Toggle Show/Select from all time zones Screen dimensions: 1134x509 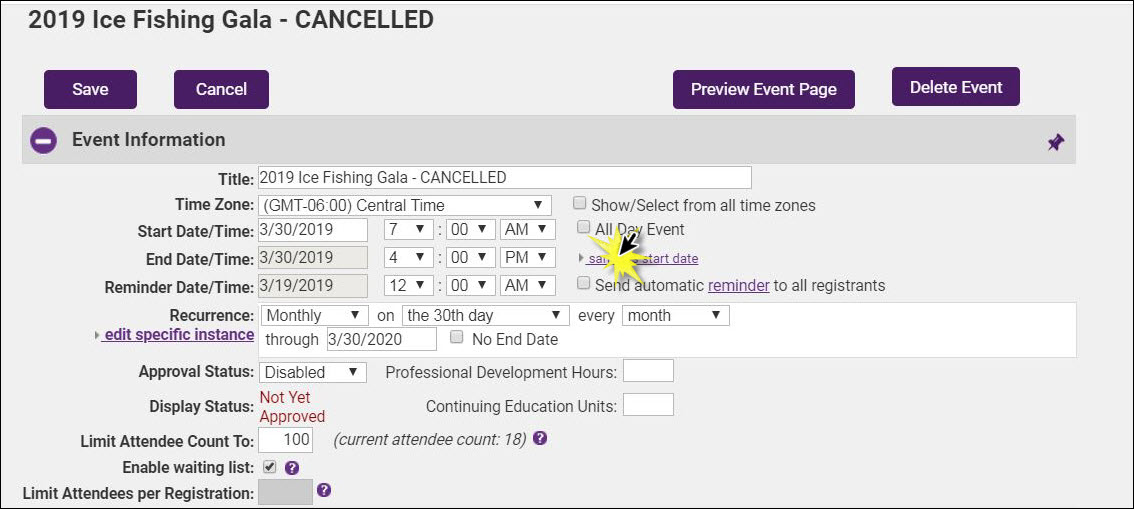580,204
